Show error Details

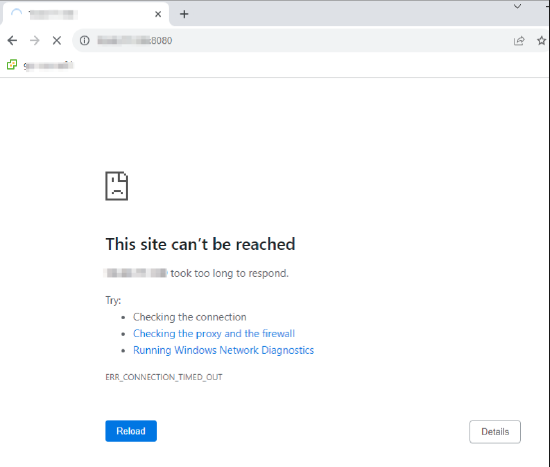[x=495, y=432]
